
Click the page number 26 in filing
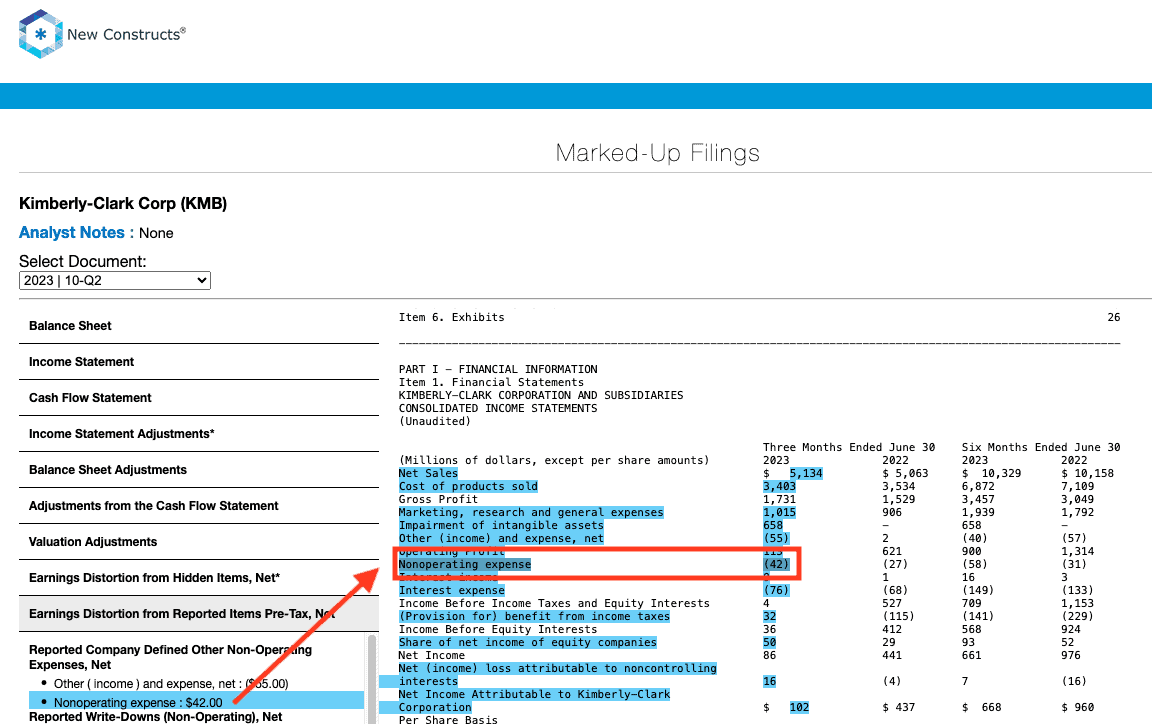(1114, 318)
